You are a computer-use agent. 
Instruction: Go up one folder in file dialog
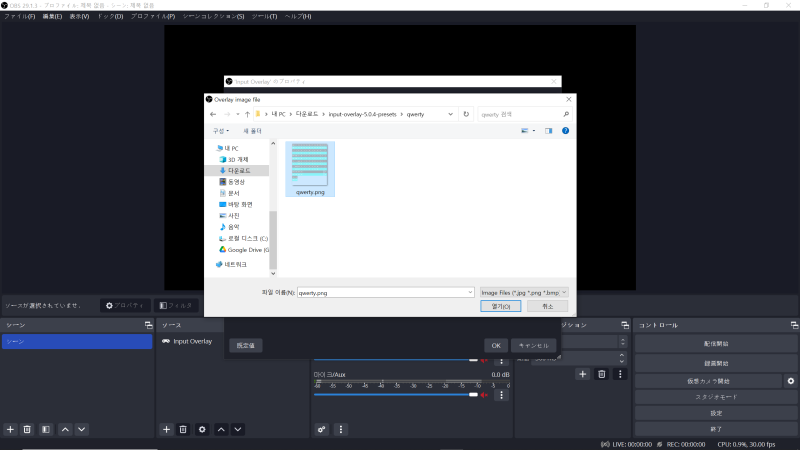click(x=247, y=114)
